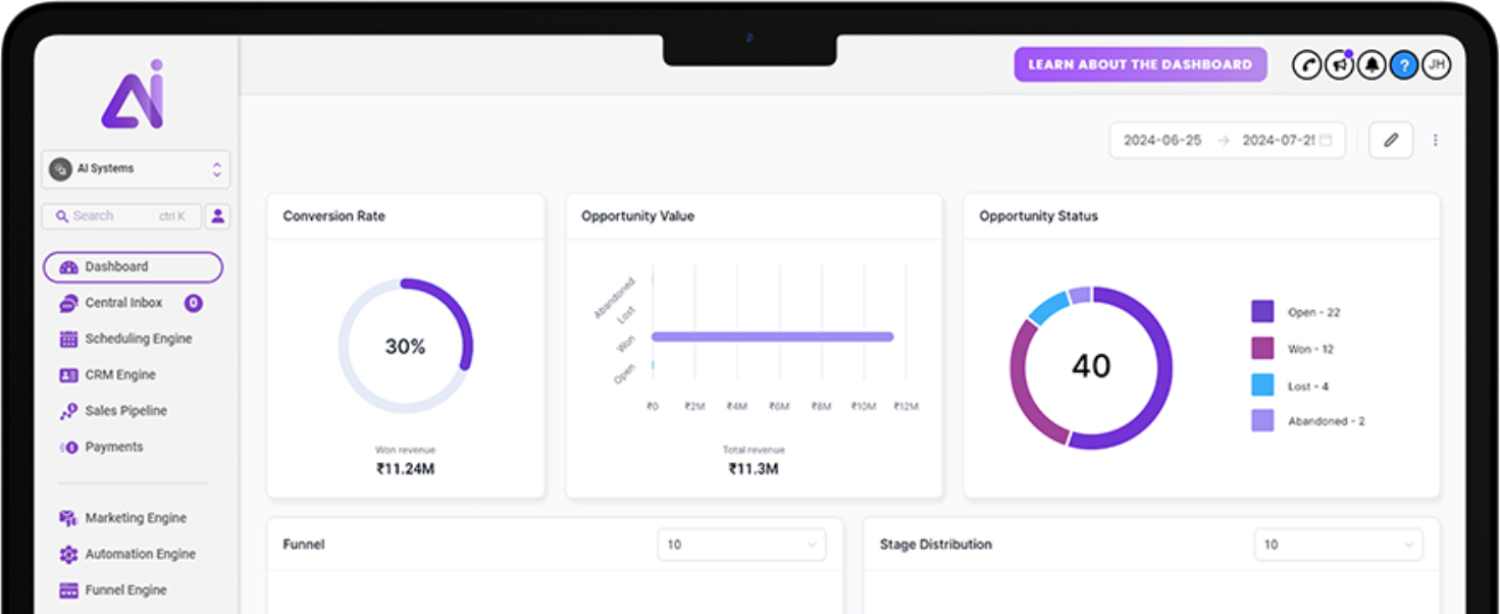The width and height of the screenshot is (1500, 614).
Task: Click the pencil edit dashboard icon
Action: pyautogui.click(x=1390, y=140)
